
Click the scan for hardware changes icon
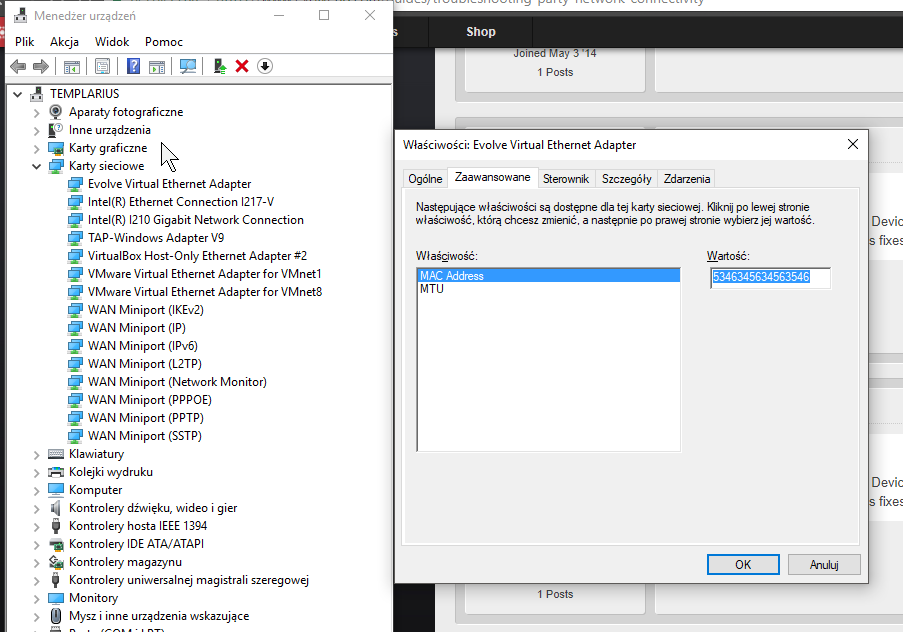tap(187, 66)
